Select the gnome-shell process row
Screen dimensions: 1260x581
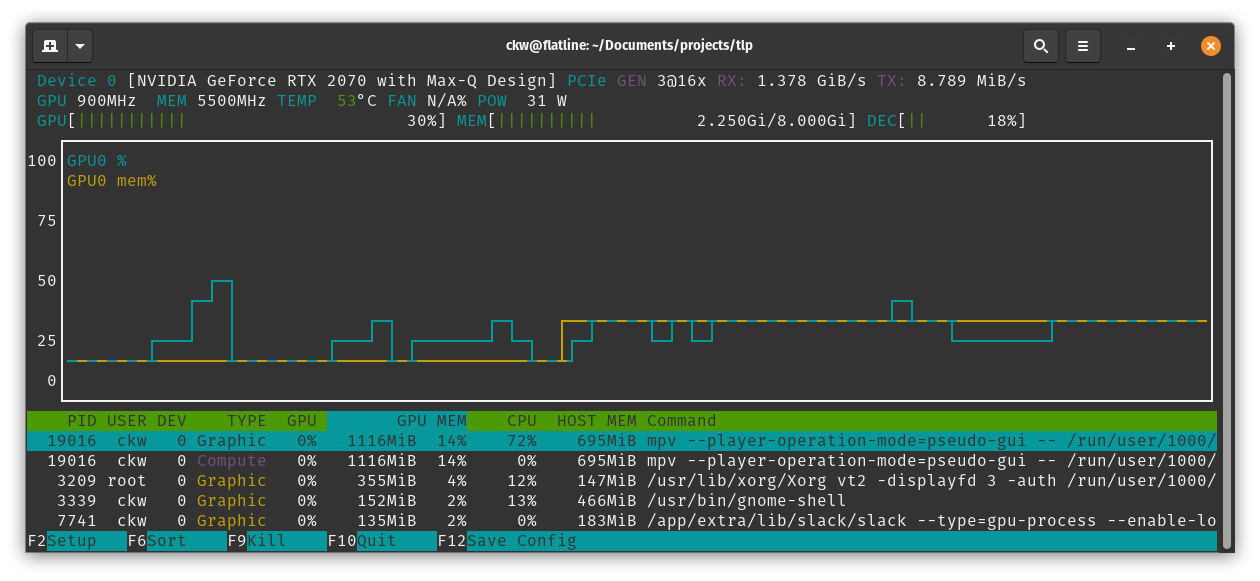(x=400, y=500)
